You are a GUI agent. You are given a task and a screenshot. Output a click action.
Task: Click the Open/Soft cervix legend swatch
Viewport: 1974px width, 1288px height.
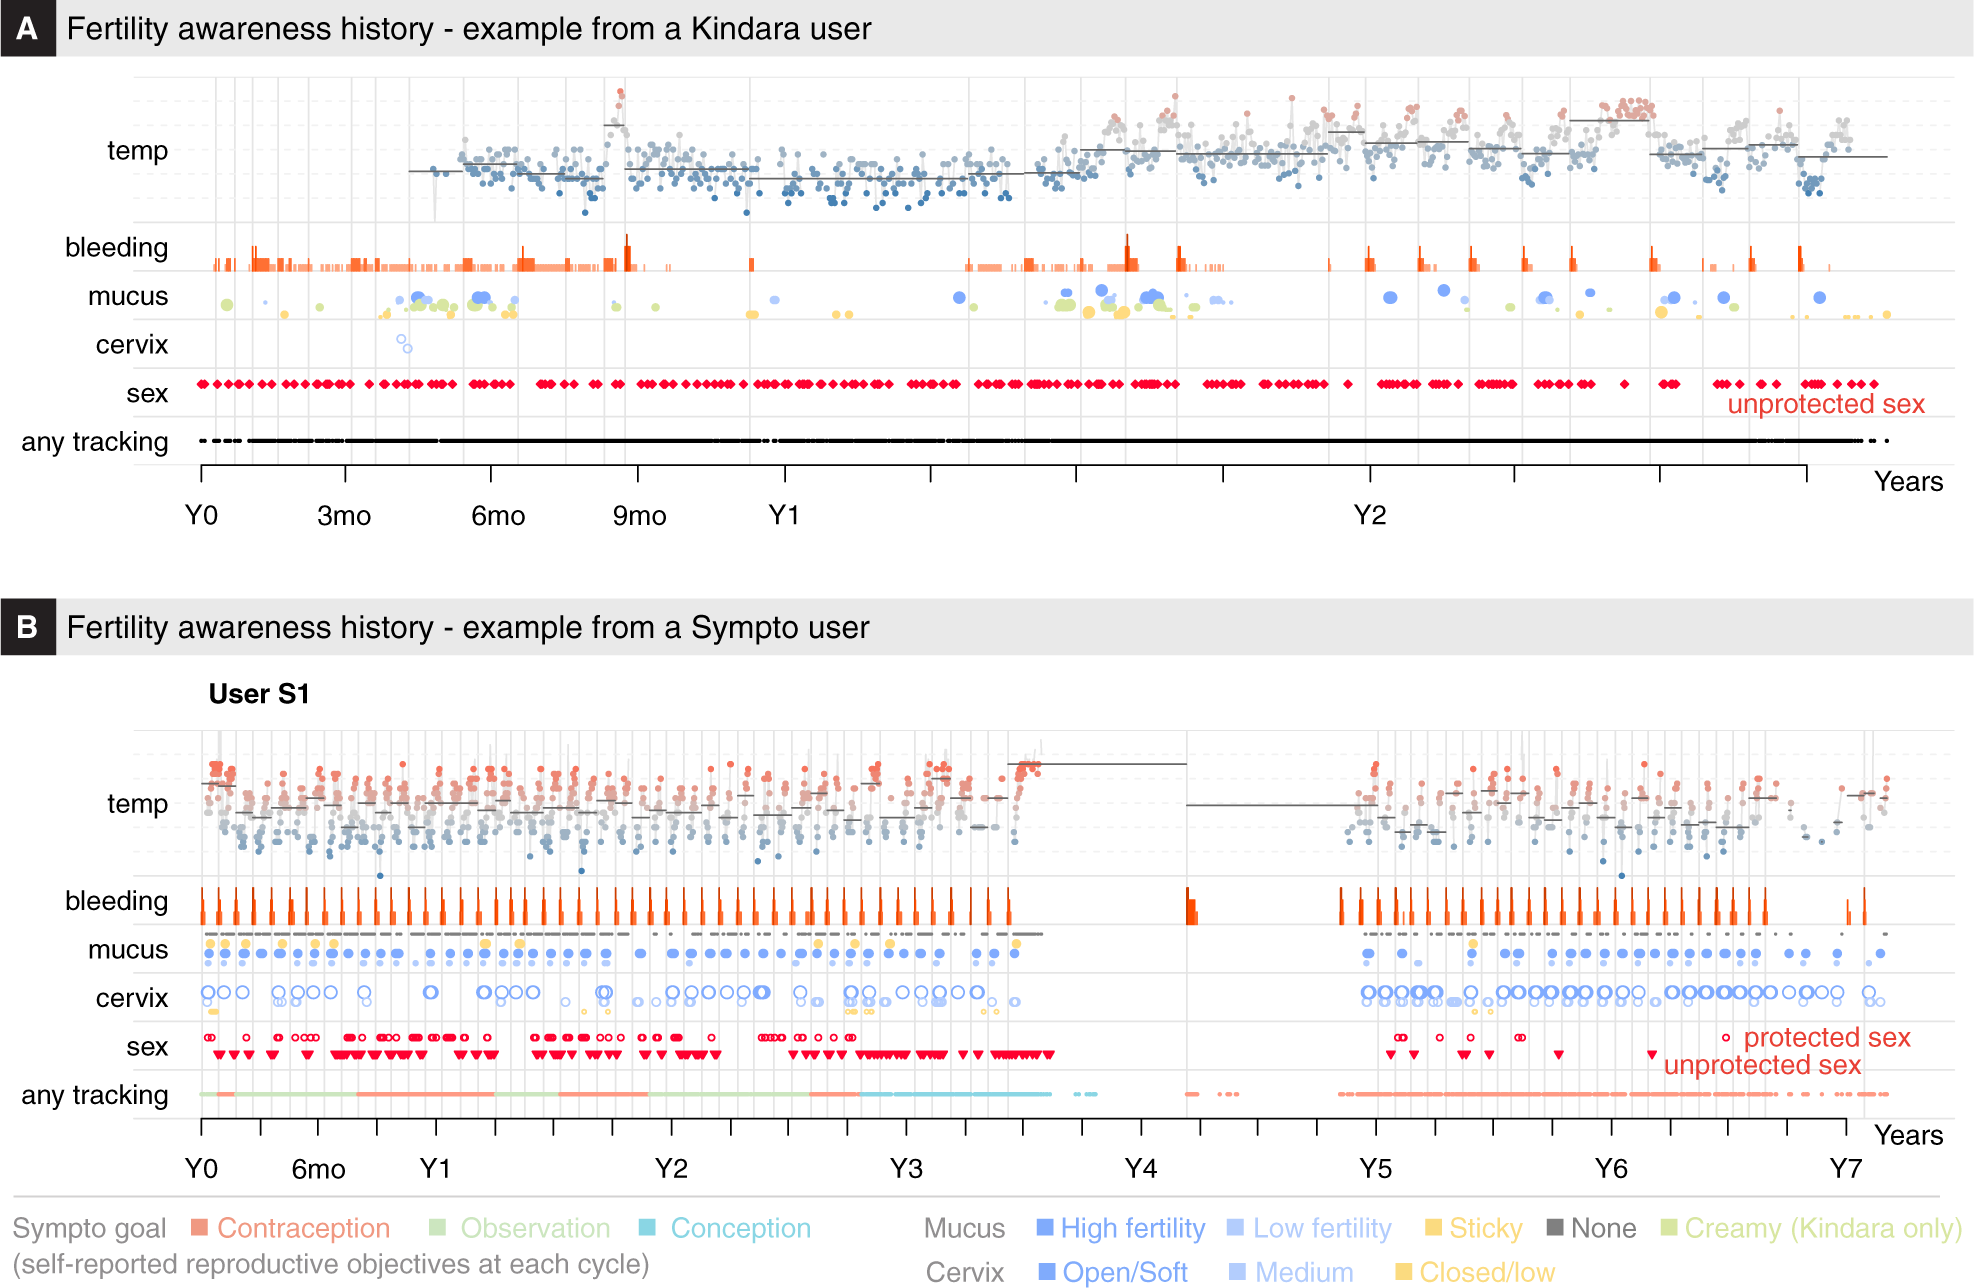pyautogui.click(x=1046, y=1271)
